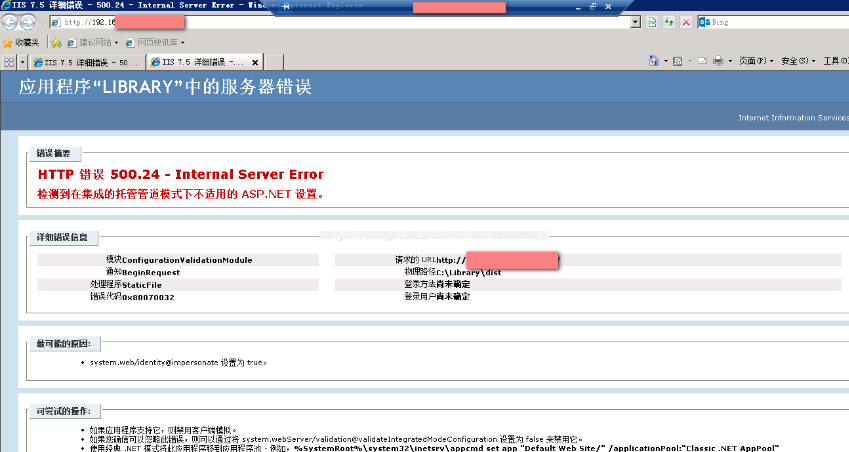Click the Compatibility View page icon
849x452 pixels.
652,22
